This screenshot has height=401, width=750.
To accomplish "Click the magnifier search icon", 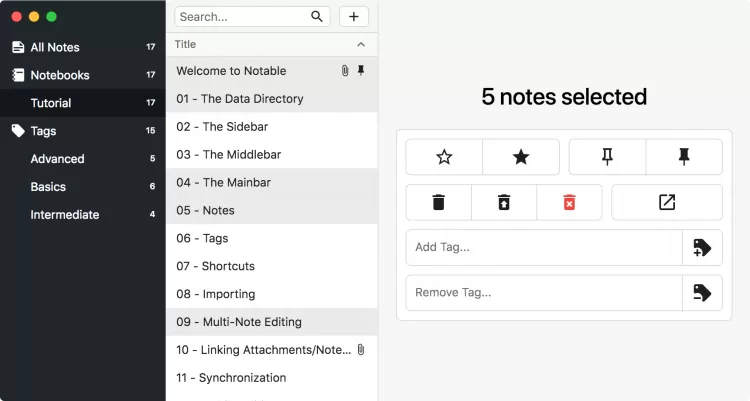I will pyautogui.click(x=317, y=17).
